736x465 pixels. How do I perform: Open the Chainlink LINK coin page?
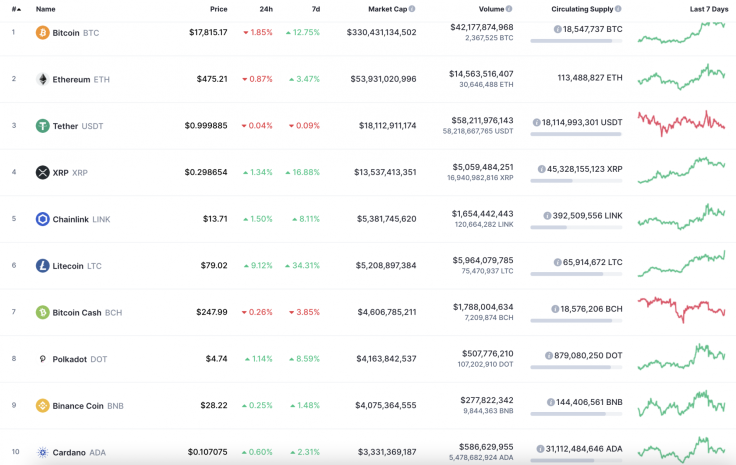point(81,219)
